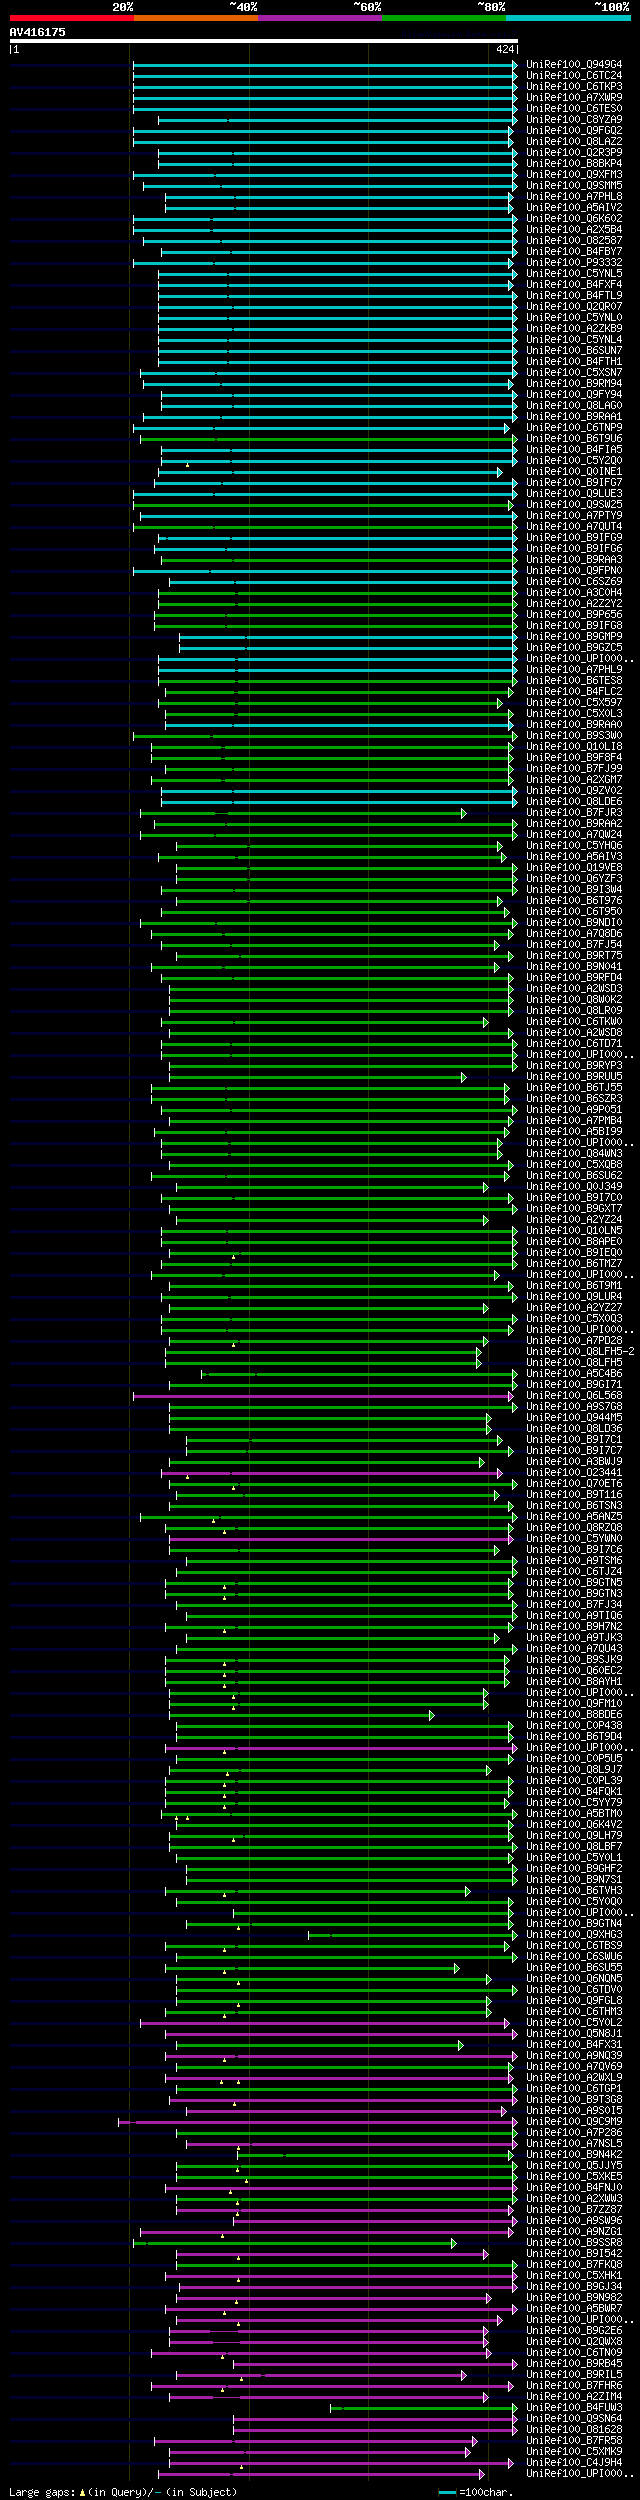640x2500 pixels.
Task: Open hit UniRef100_A7XWR9
Action: pos(574,97)
